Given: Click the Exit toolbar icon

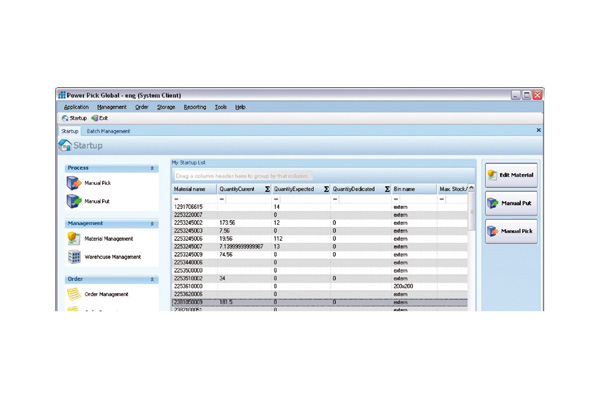Looking at the screenshot, I should click(95, 118).
